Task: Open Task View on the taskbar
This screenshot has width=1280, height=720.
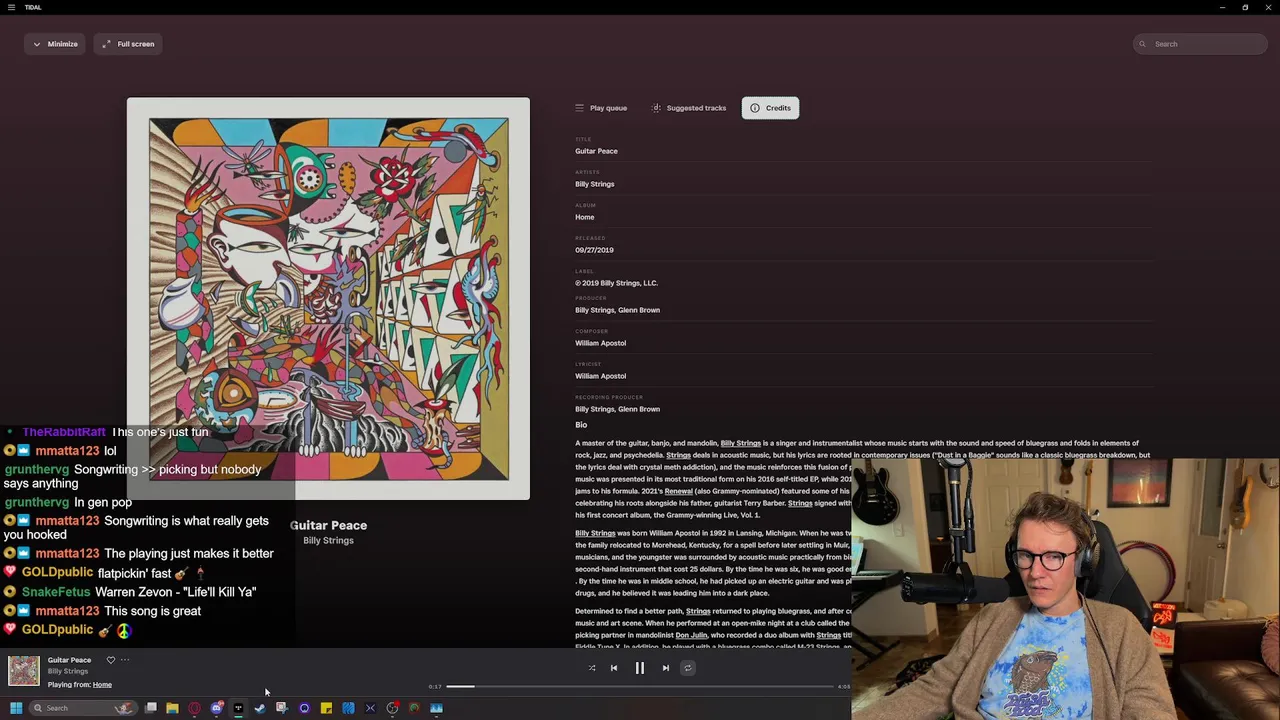Action: click(150, 708)
